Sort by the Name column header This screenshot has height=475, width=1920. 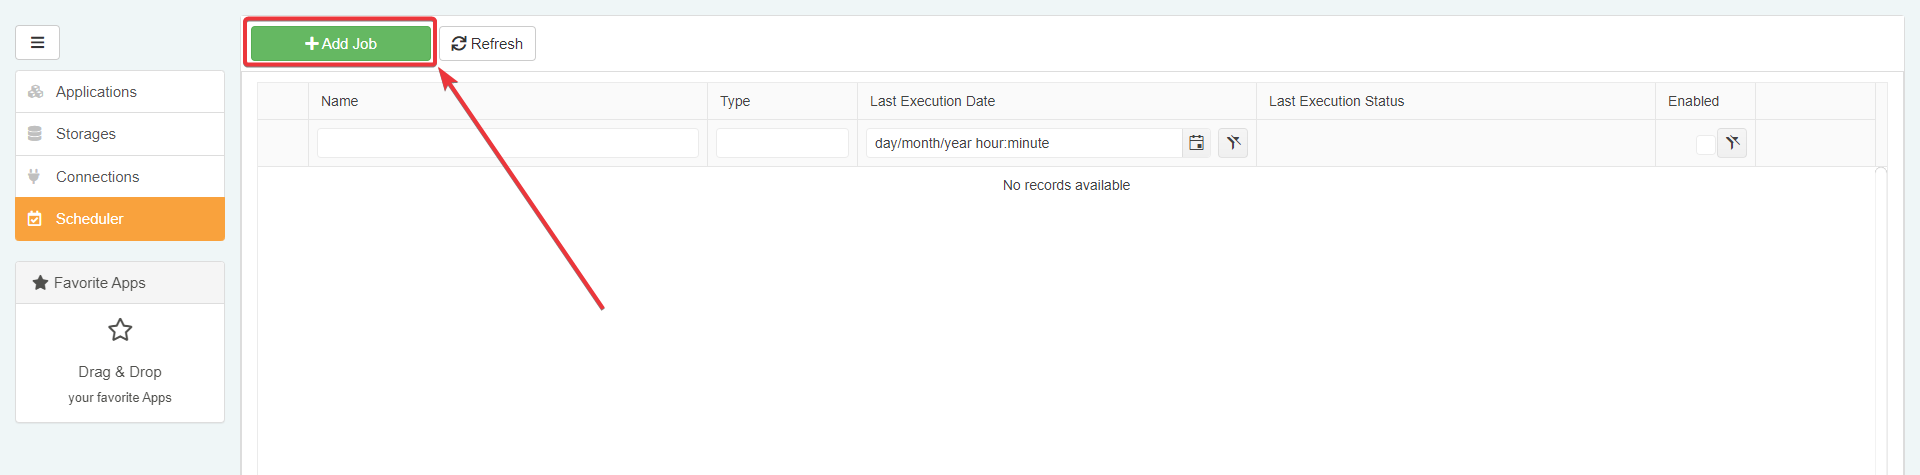point(340,101)
